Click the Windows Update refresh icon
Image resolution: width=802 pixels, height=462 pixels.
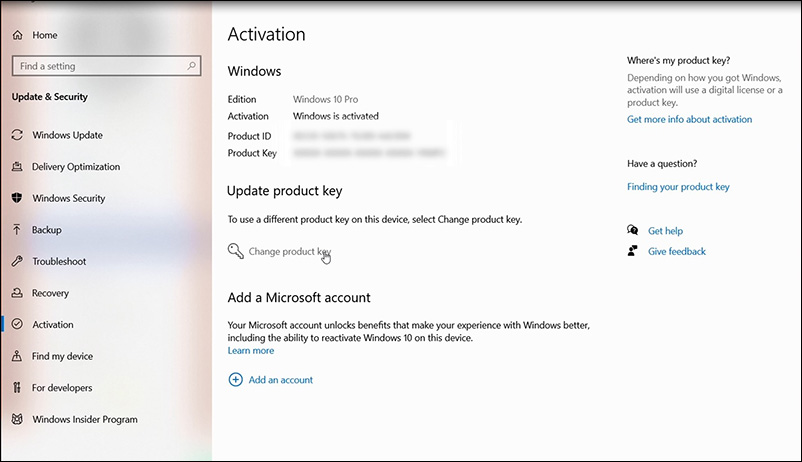click(17, 135)
